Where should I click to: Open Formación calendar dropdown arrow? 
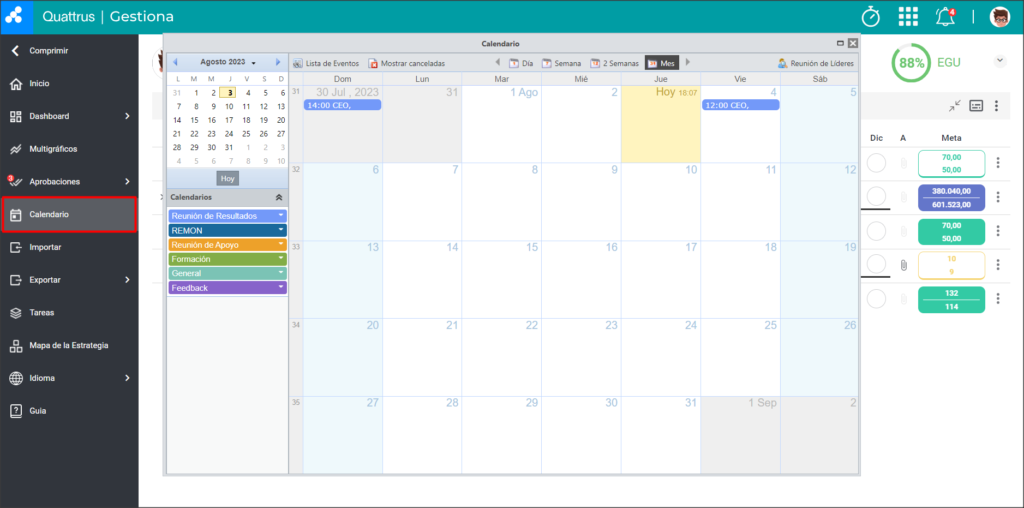[x=281, y=259]
